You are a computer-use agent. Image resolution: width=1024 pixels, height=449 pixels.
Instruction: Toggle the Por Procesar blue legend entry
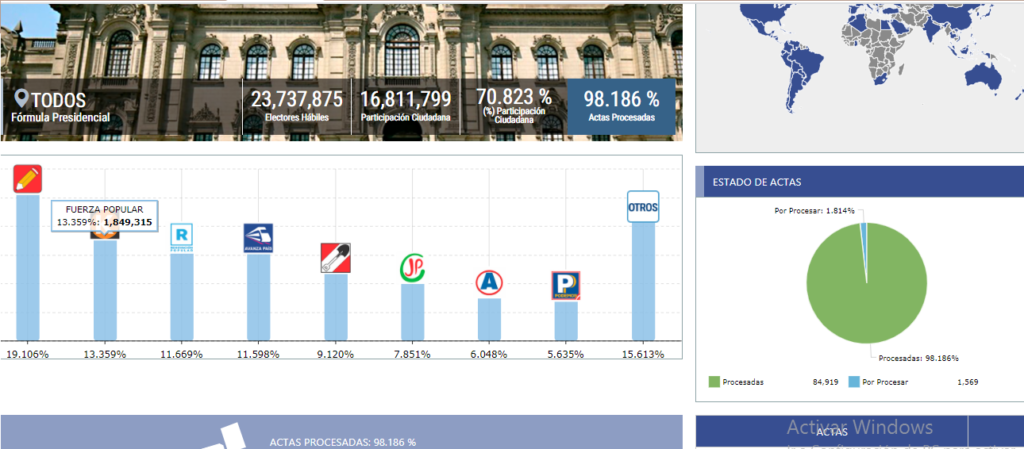881,381
